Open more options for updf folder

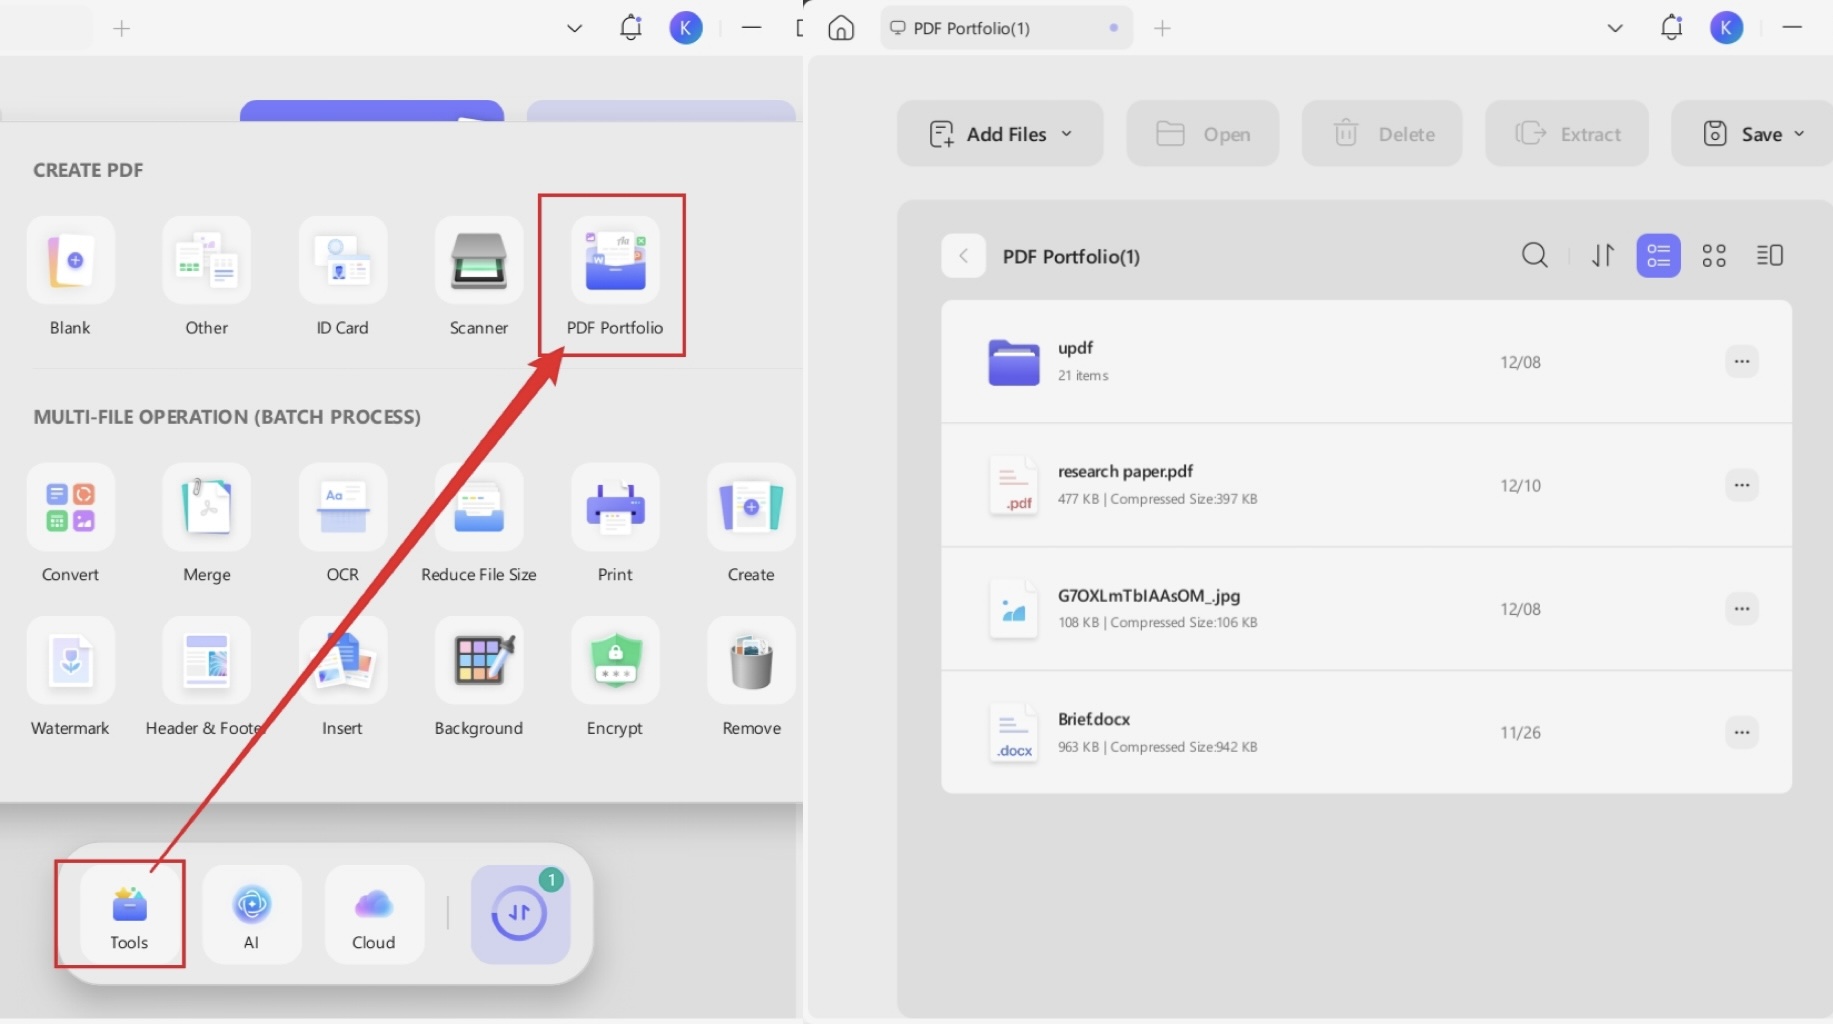point(1741,361)
